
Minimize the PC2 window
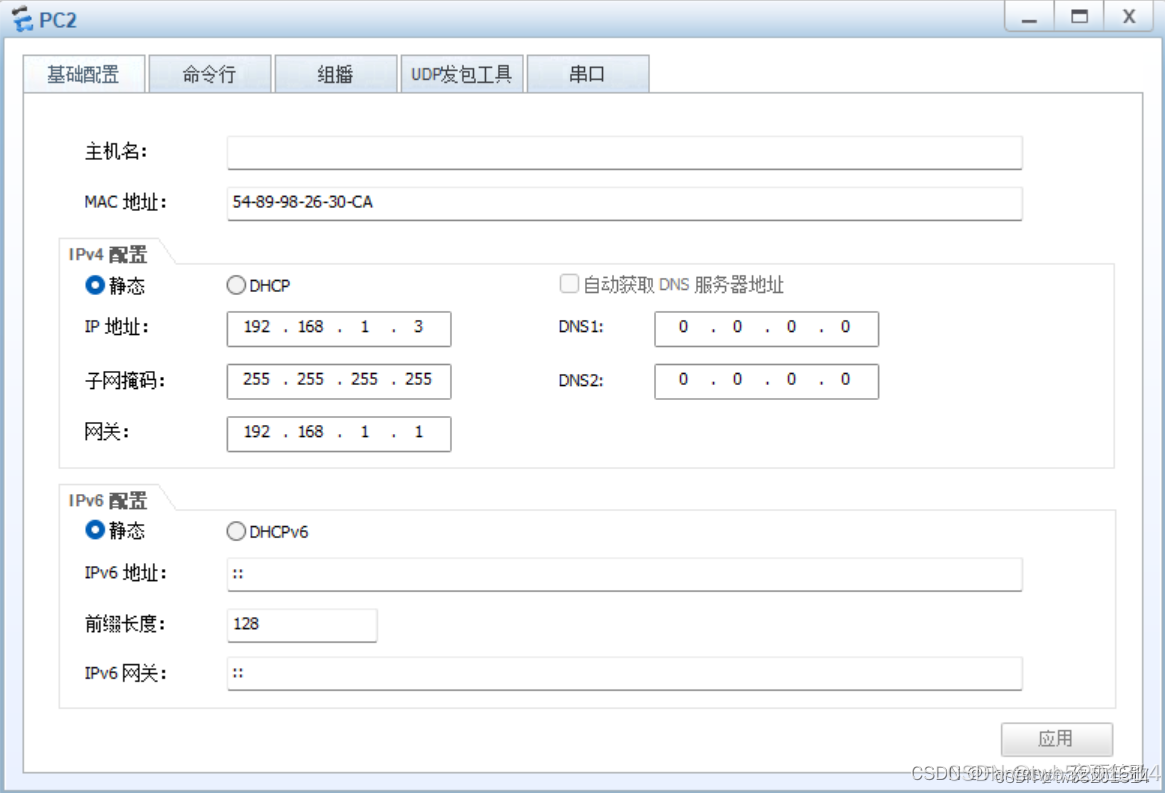[x=1029, y=16]
